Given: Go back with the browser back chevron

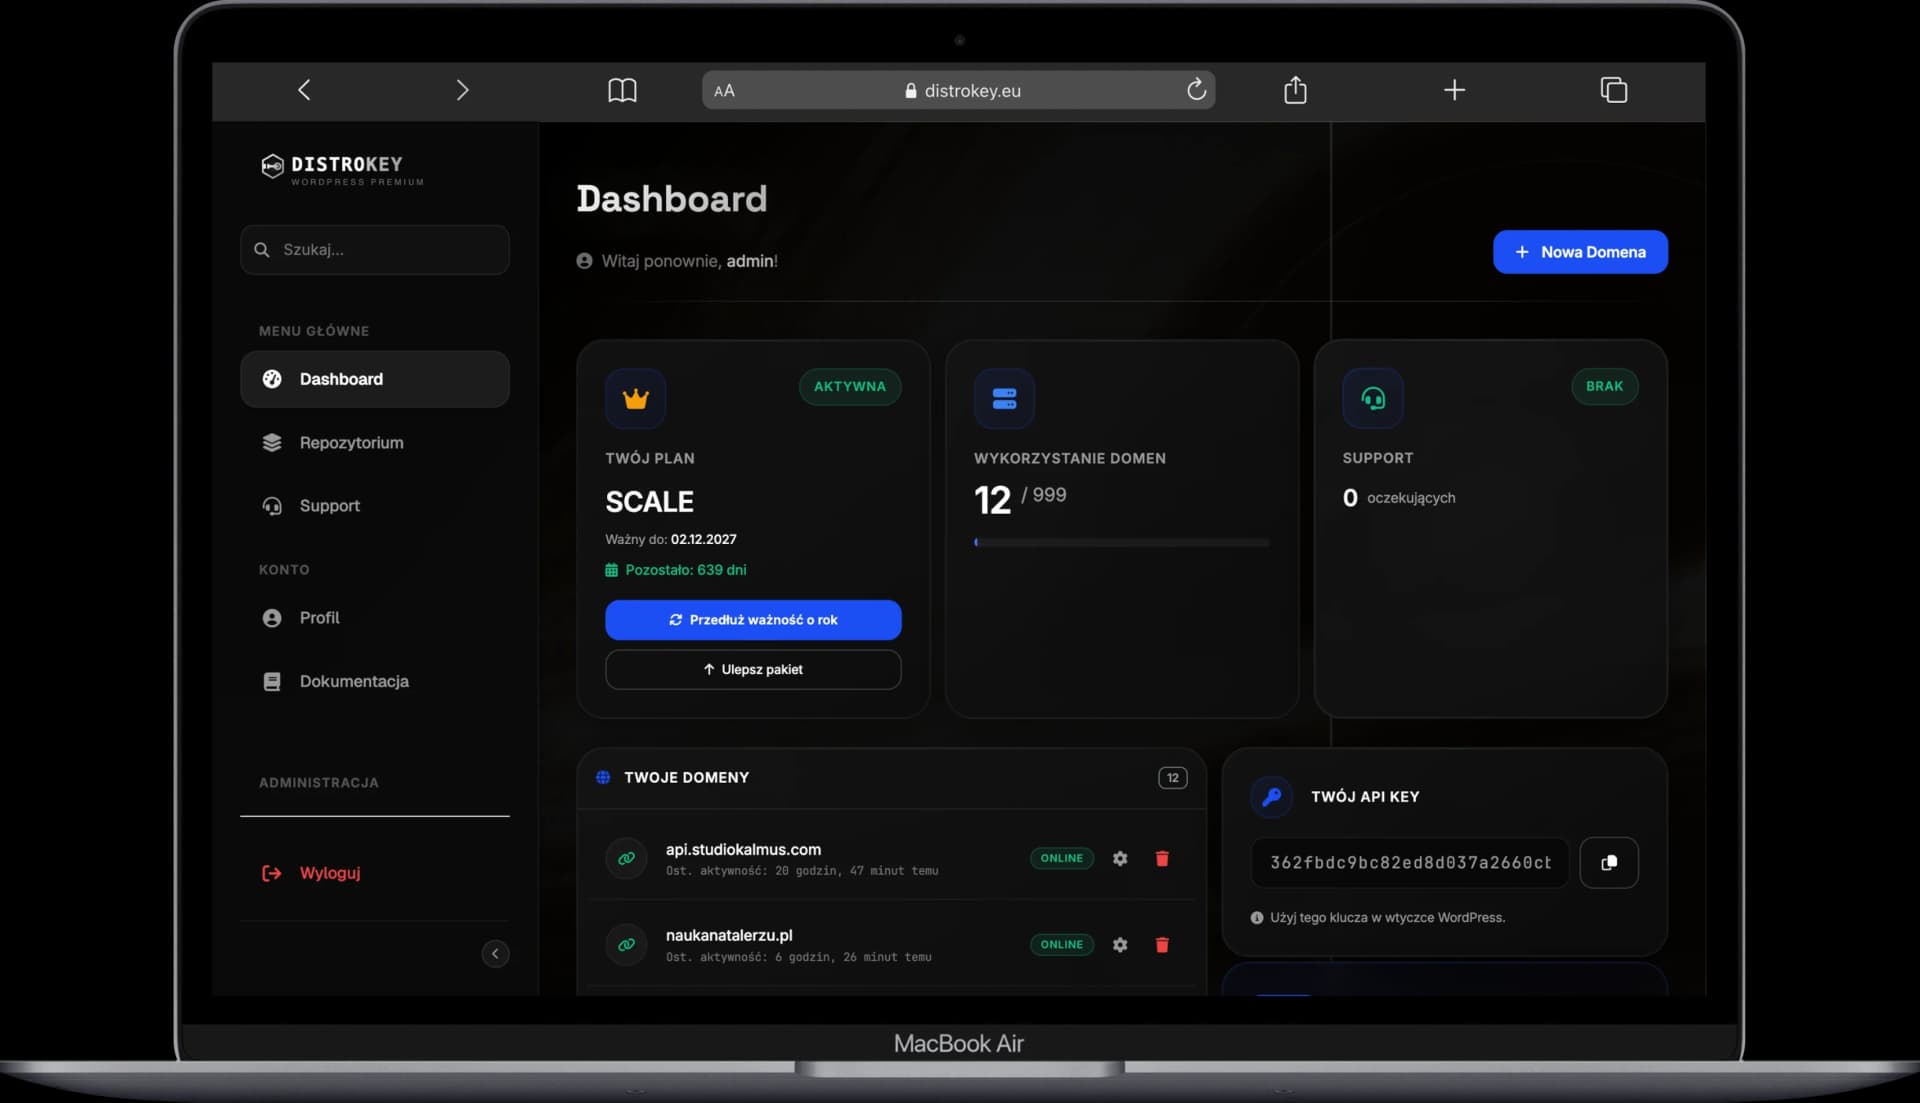Looking at the screenshot, I should [304, 90].
